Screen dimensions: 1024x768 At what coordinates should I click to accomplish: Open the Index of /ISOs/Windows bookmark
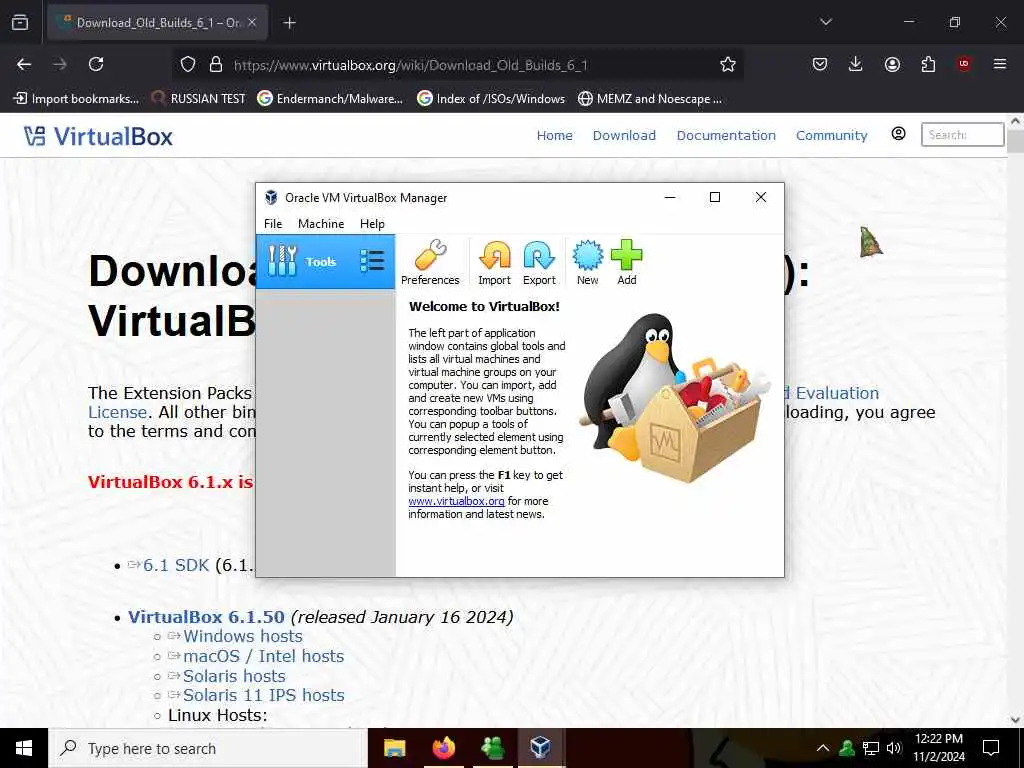(x=491, y=99)
